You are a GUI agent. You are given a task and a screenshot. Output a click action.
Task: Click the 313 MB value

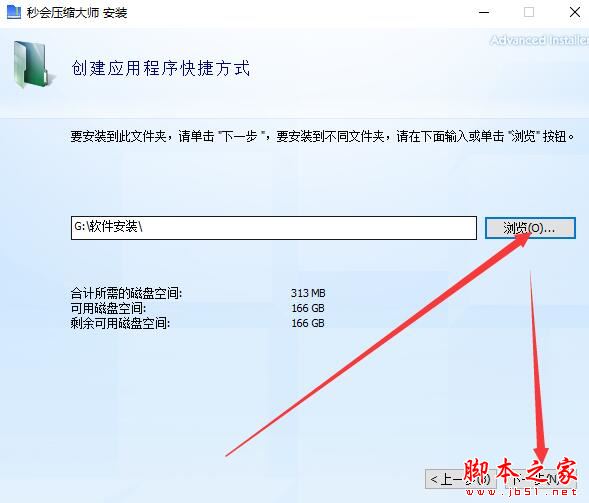coord(308,293)
